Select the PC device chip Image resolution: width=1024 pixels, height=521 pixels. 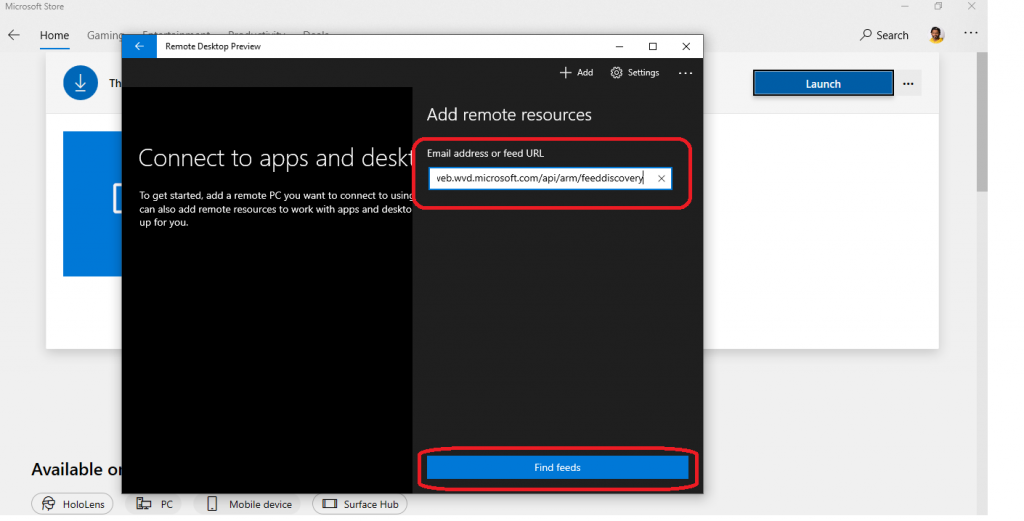(154, 504)
